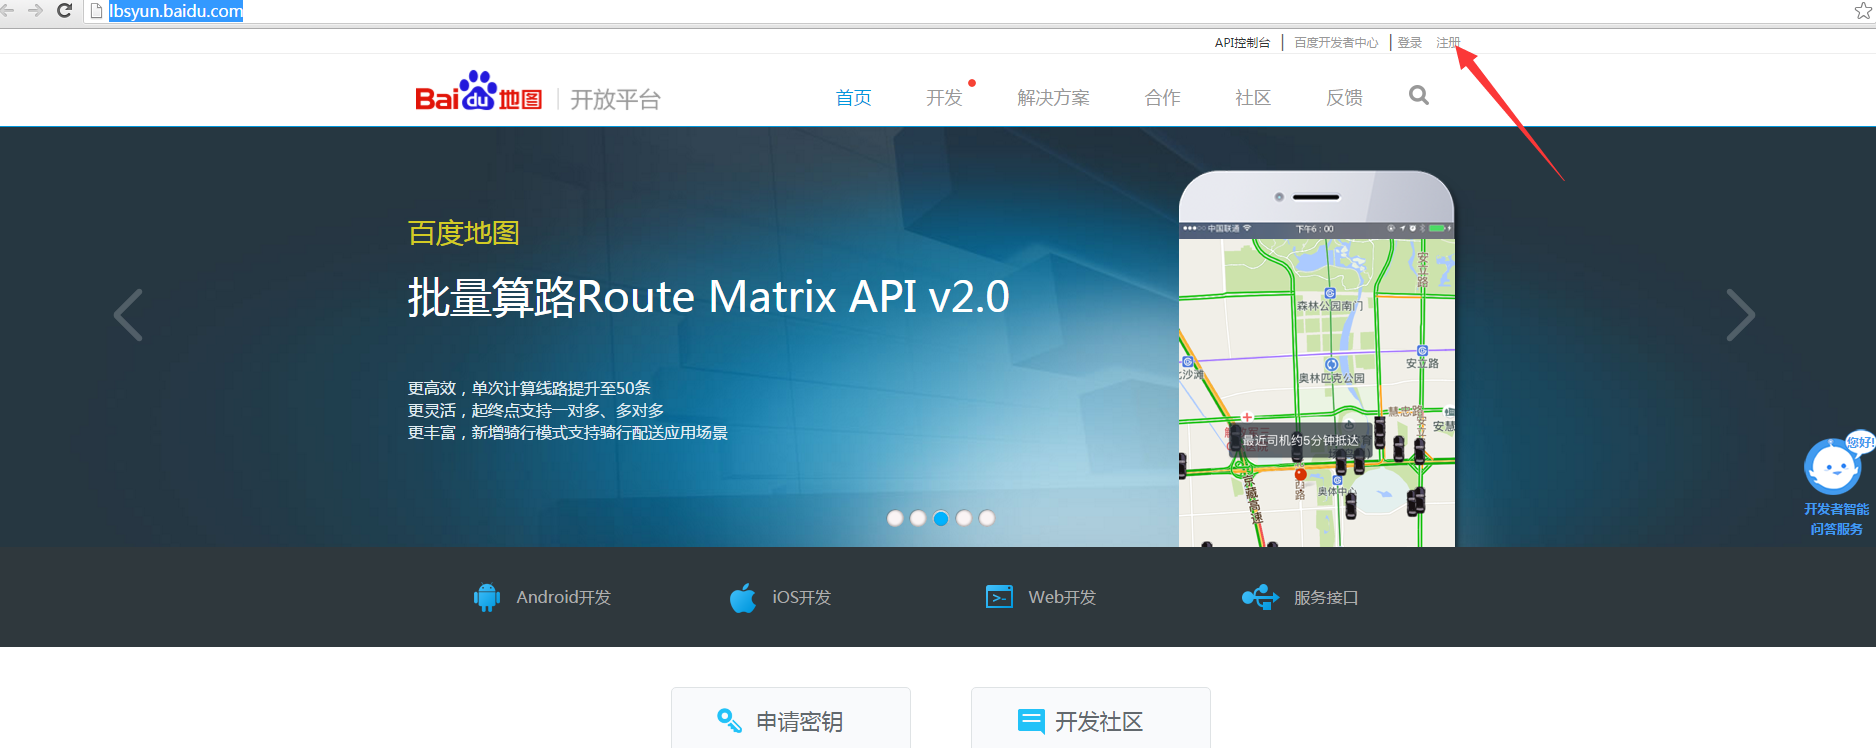Click the 开放平台 title text

click(x=615, y=99)
